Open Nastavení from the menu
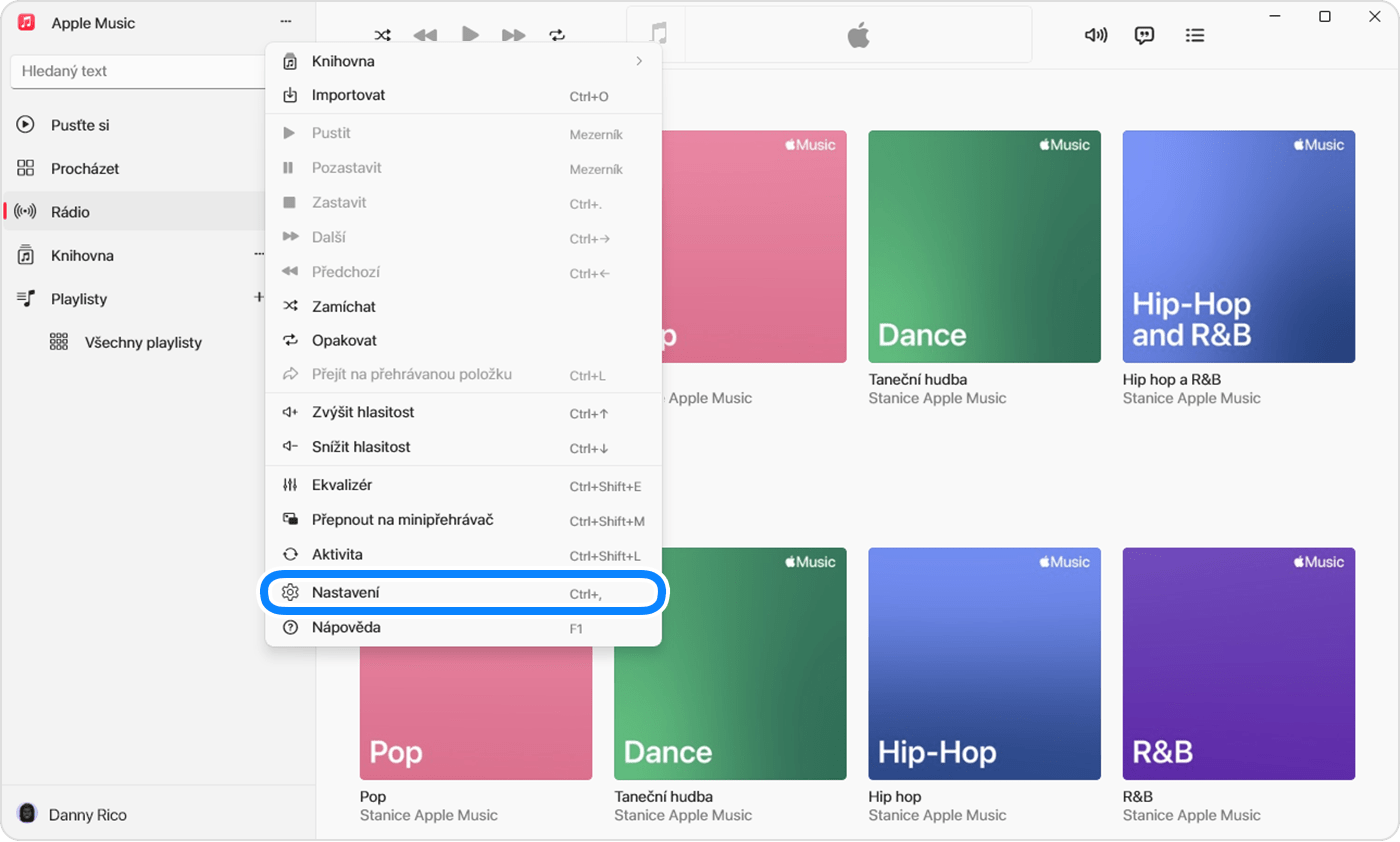This screenshot has width=1400, height=842. [463, 593]
